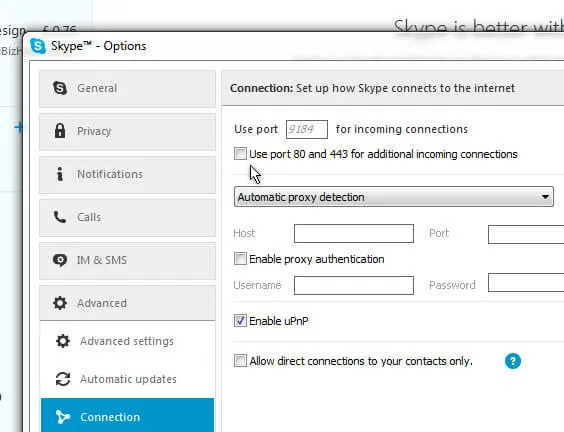The width and height of the screenshot is (564, 432).
Task: Click the 'Skype™ - Options' window title
Action: [x=99, y=46]
